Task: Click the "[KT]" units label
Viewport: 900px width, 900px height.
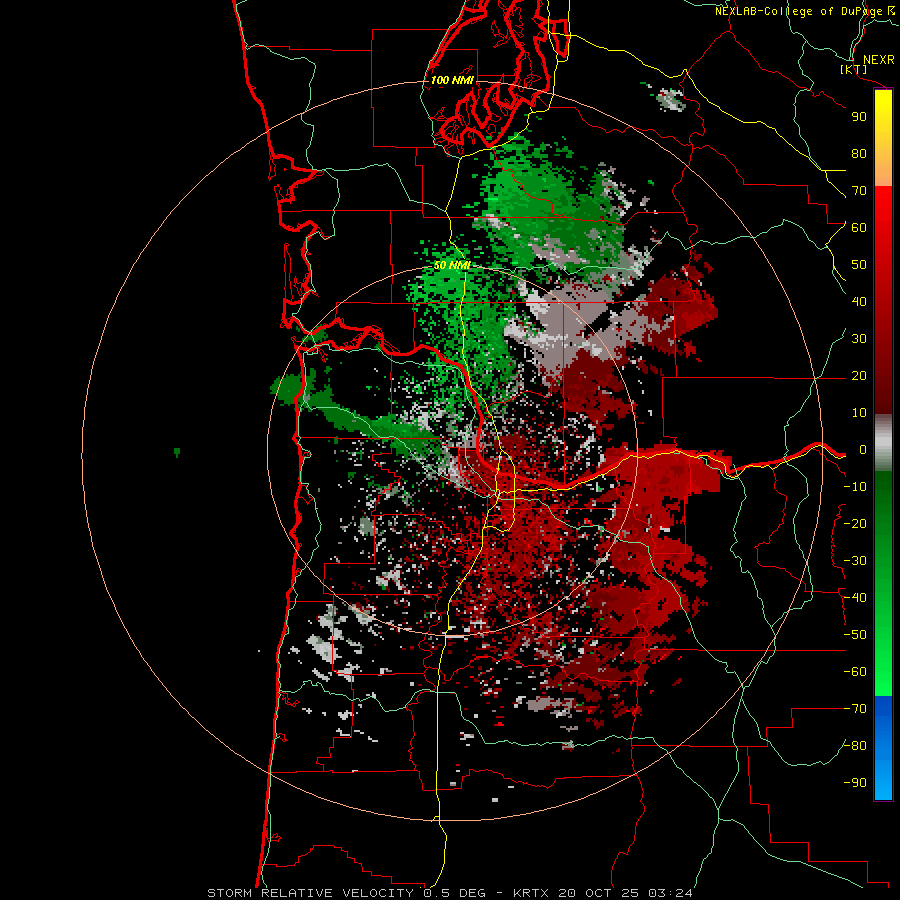Action: tap(854, 69)
